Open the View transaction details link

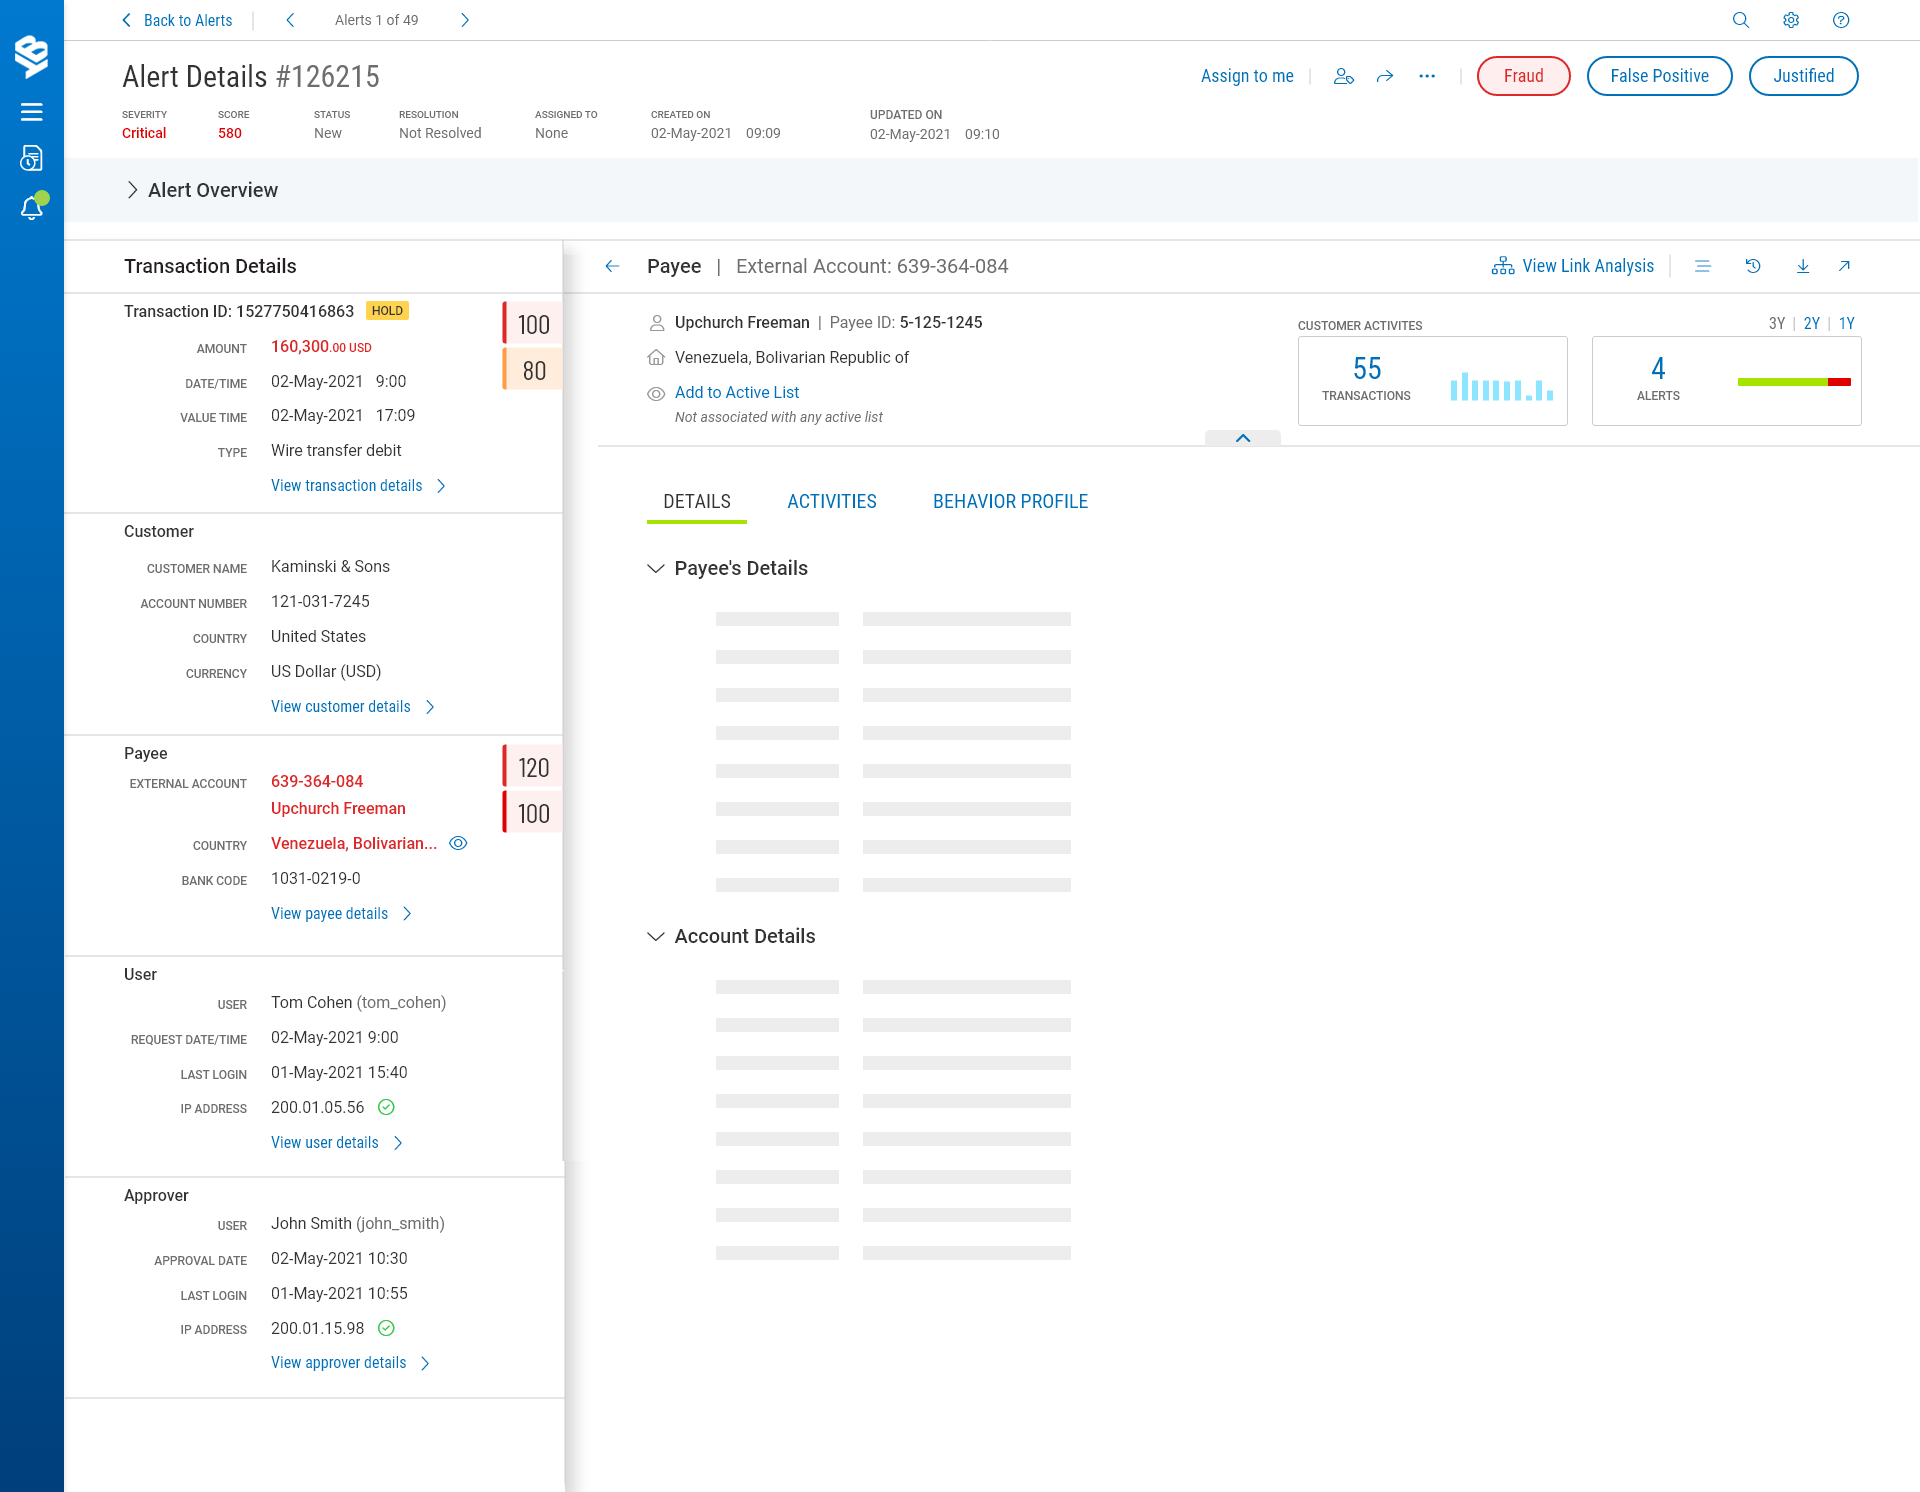pos(347,485)
